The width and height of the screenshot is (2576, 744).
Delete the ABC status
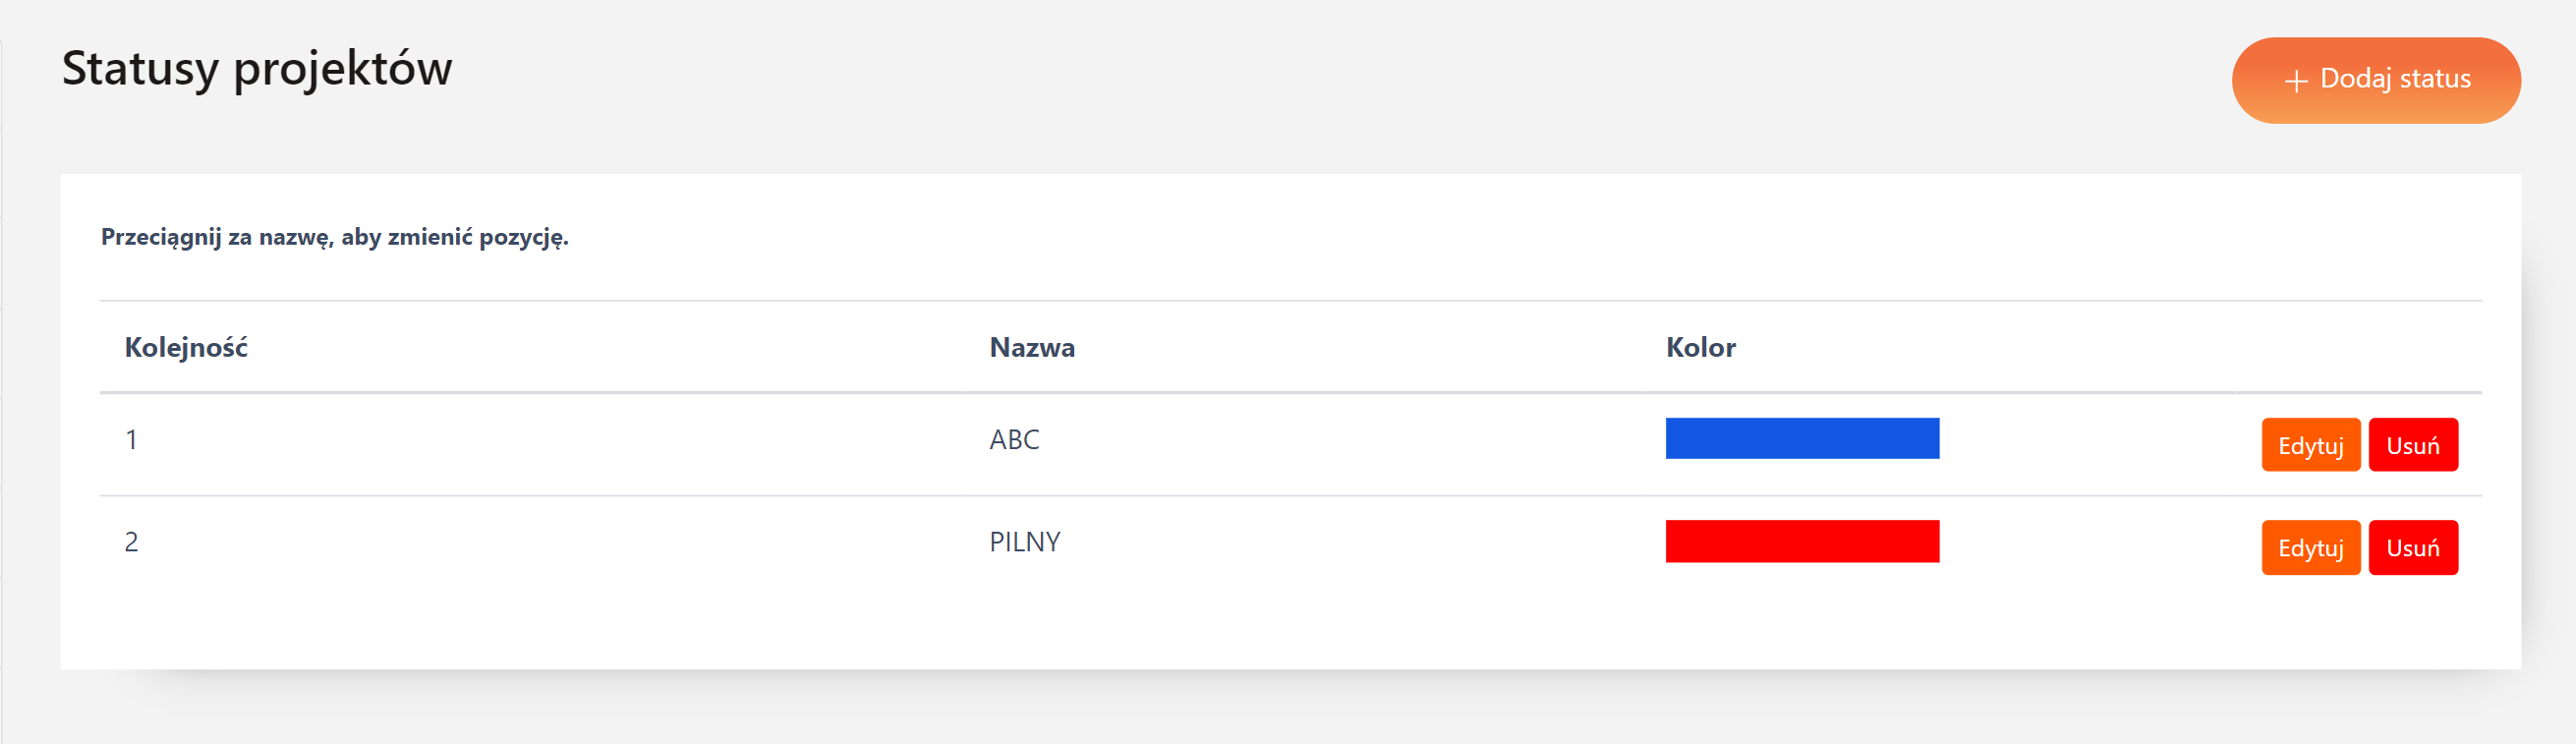pos(2412,445)
